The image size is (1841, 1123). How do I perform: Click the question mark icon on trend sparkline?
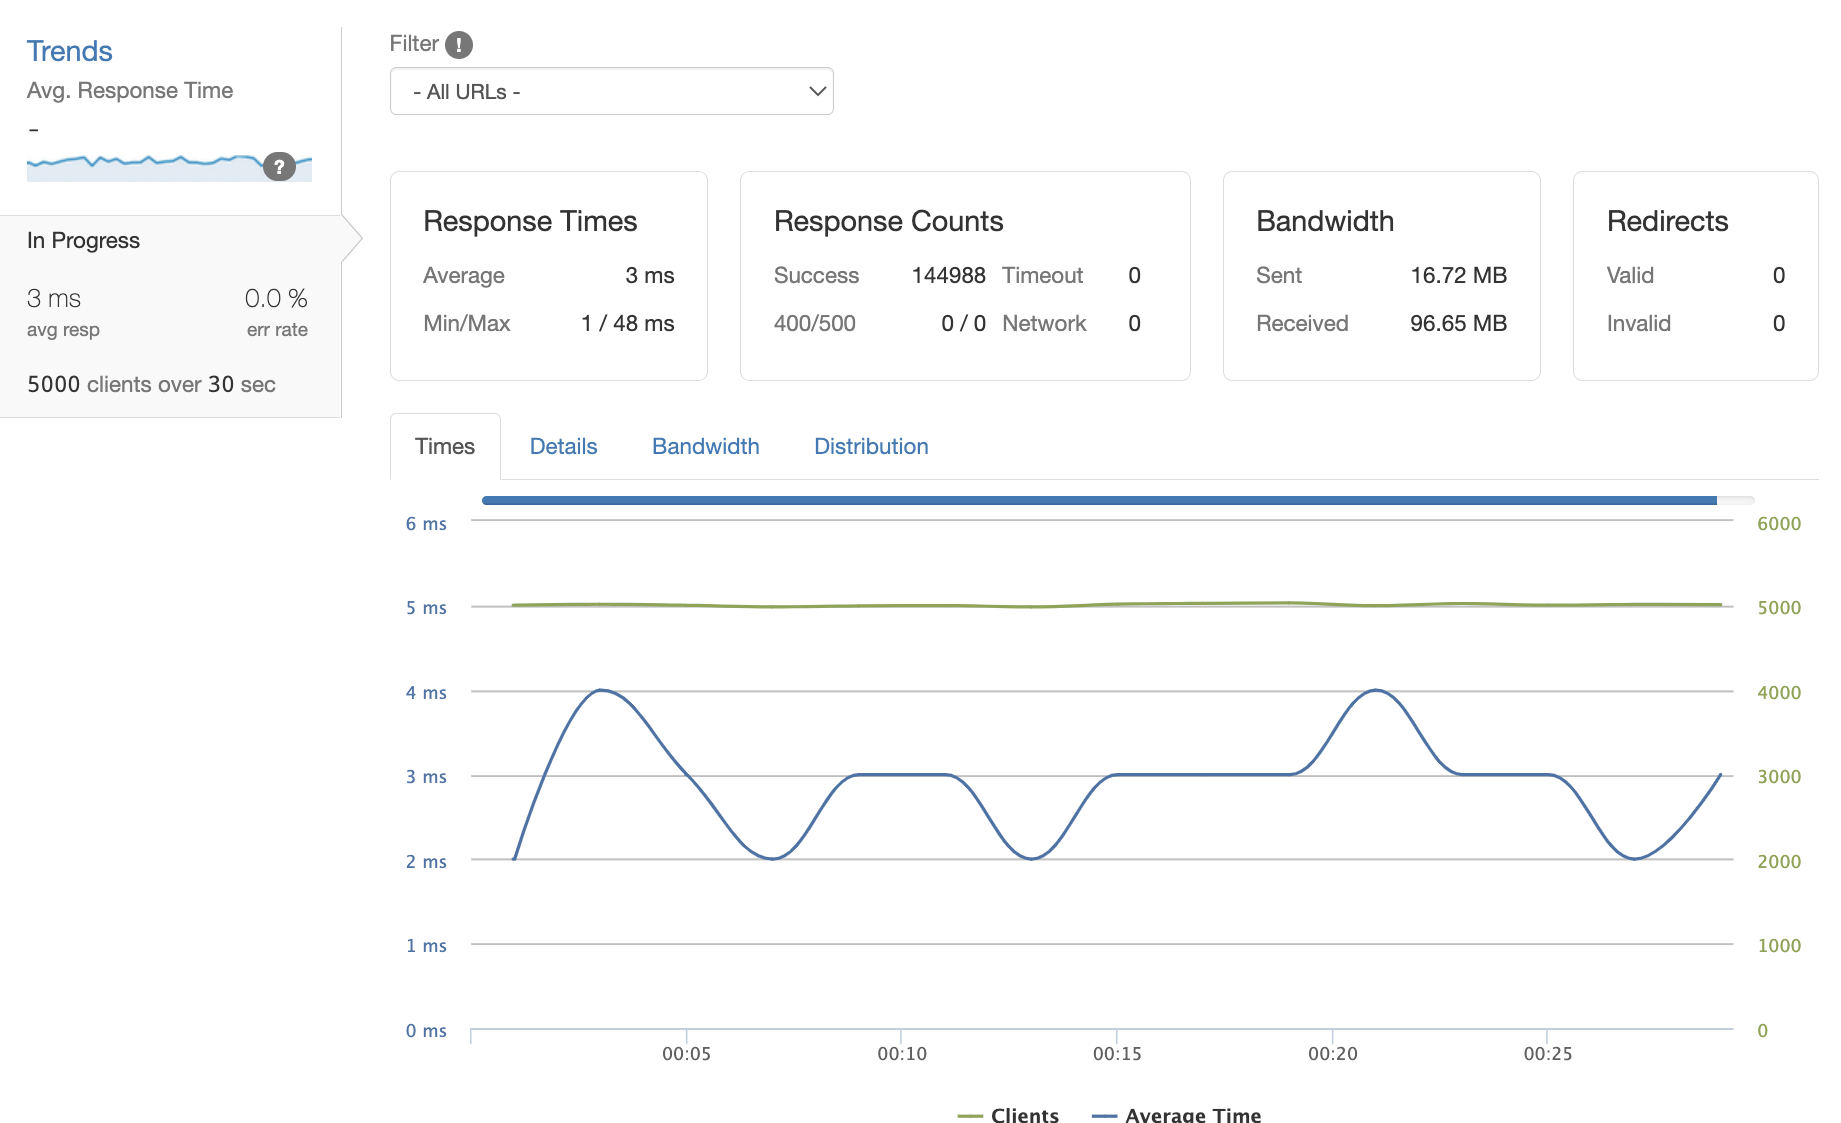coord(279,167)
